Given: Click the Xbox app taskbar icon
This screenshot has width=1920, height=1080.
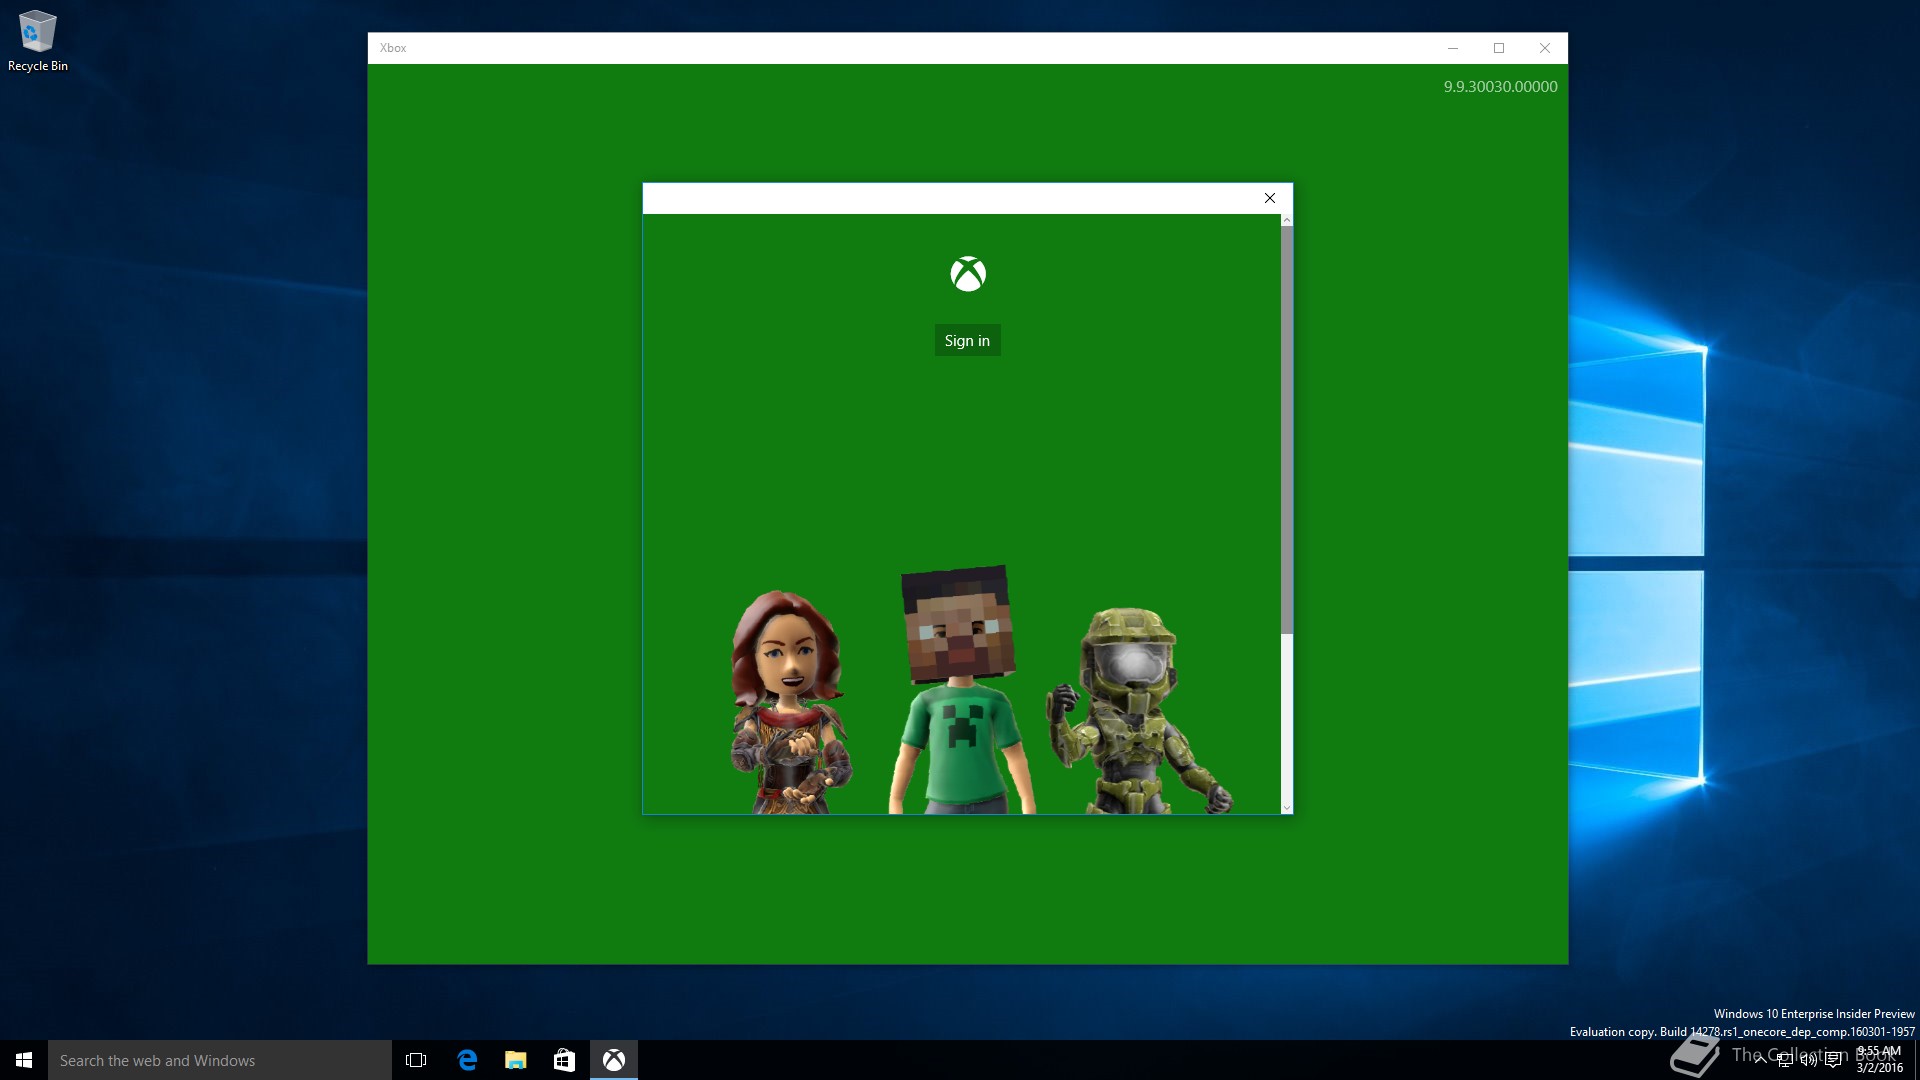Looking at the screenshot, I should click(x=613, y=1060).
